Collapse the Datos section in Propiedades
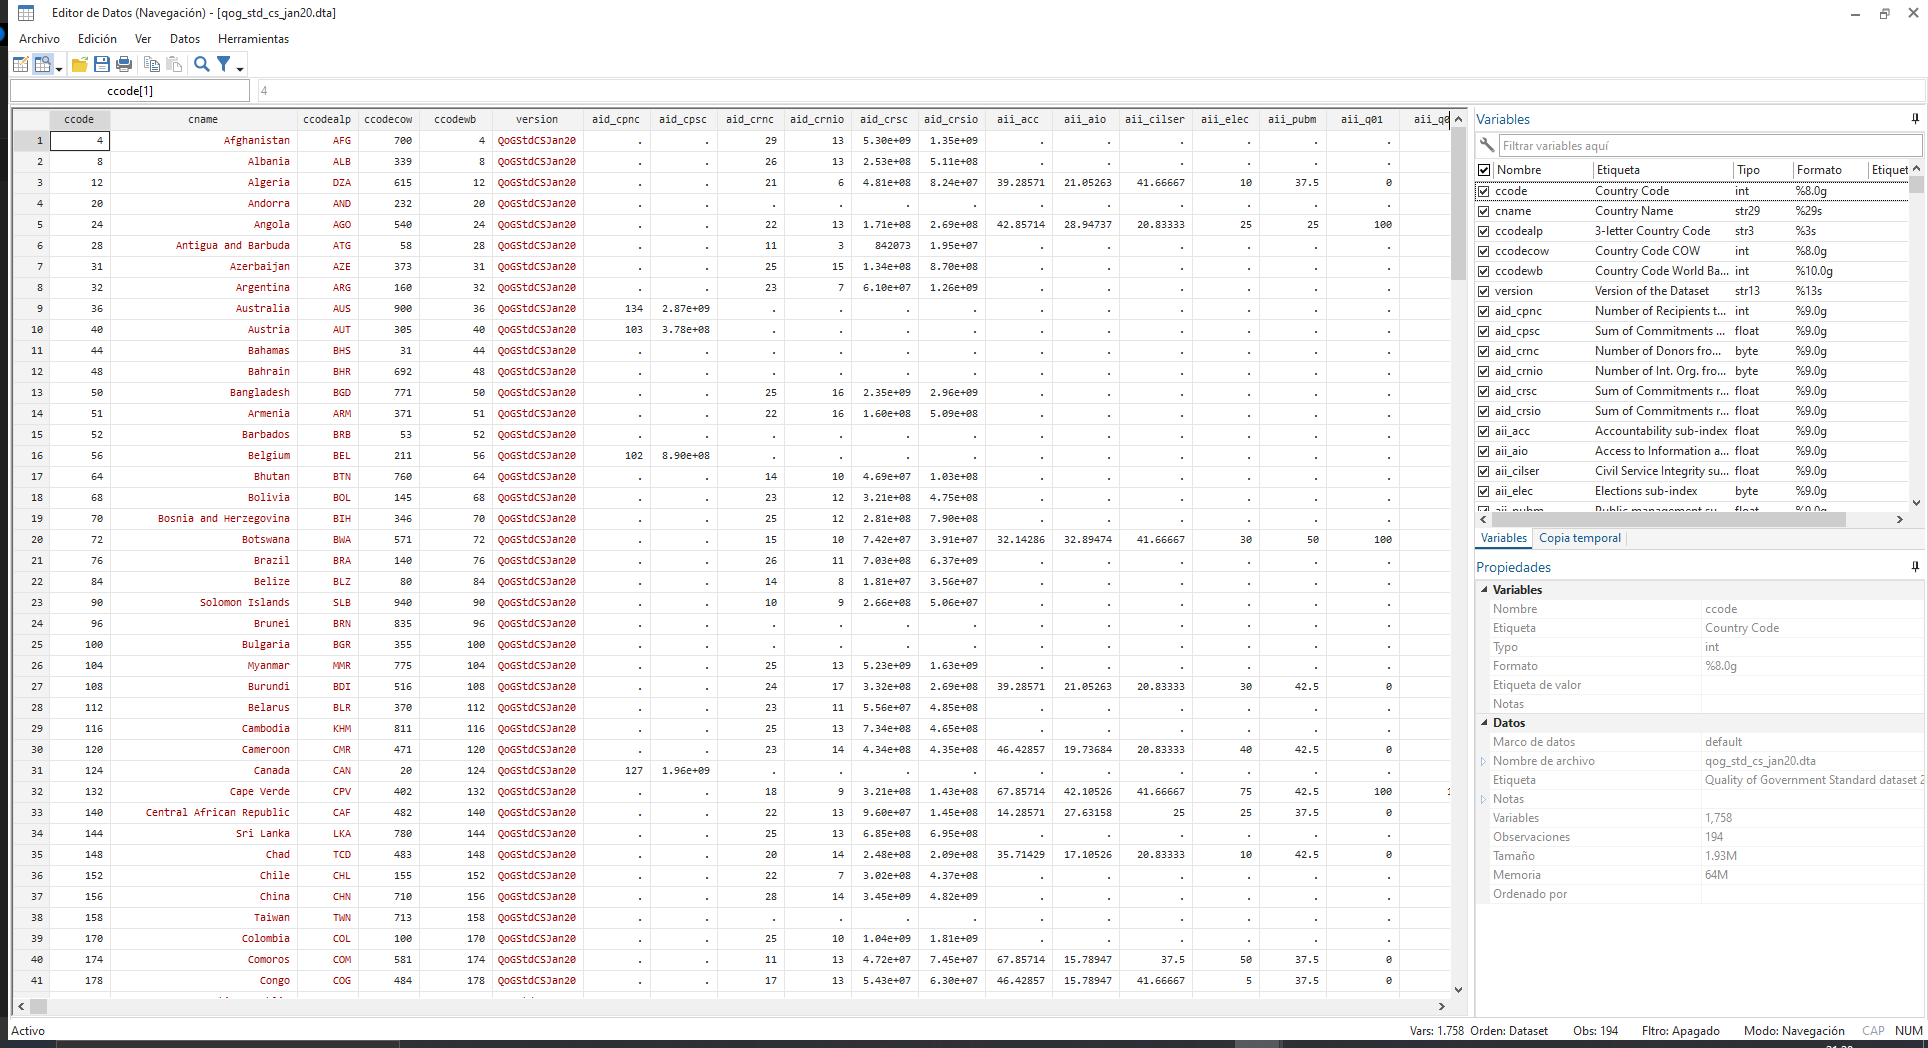The height and width of the screenshot is (1048, 1928). click(1484, 723)
